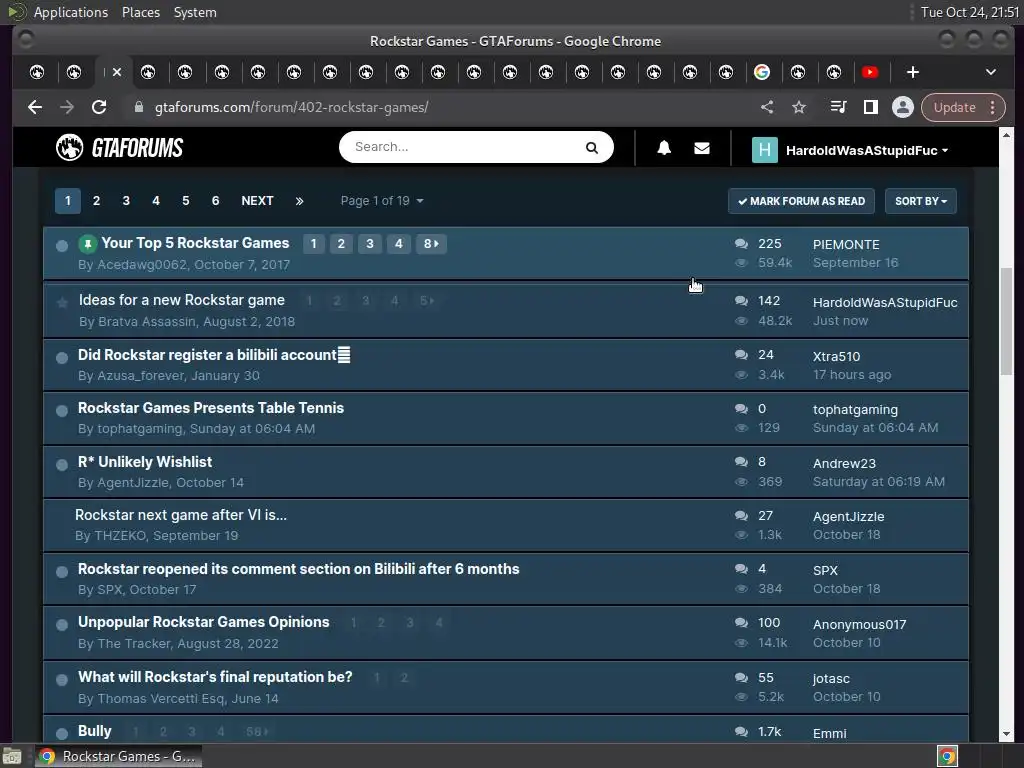This screenshot has width=1024, height=768.
Task: Open the messages envelope icon
Action: tap(702, 148)
